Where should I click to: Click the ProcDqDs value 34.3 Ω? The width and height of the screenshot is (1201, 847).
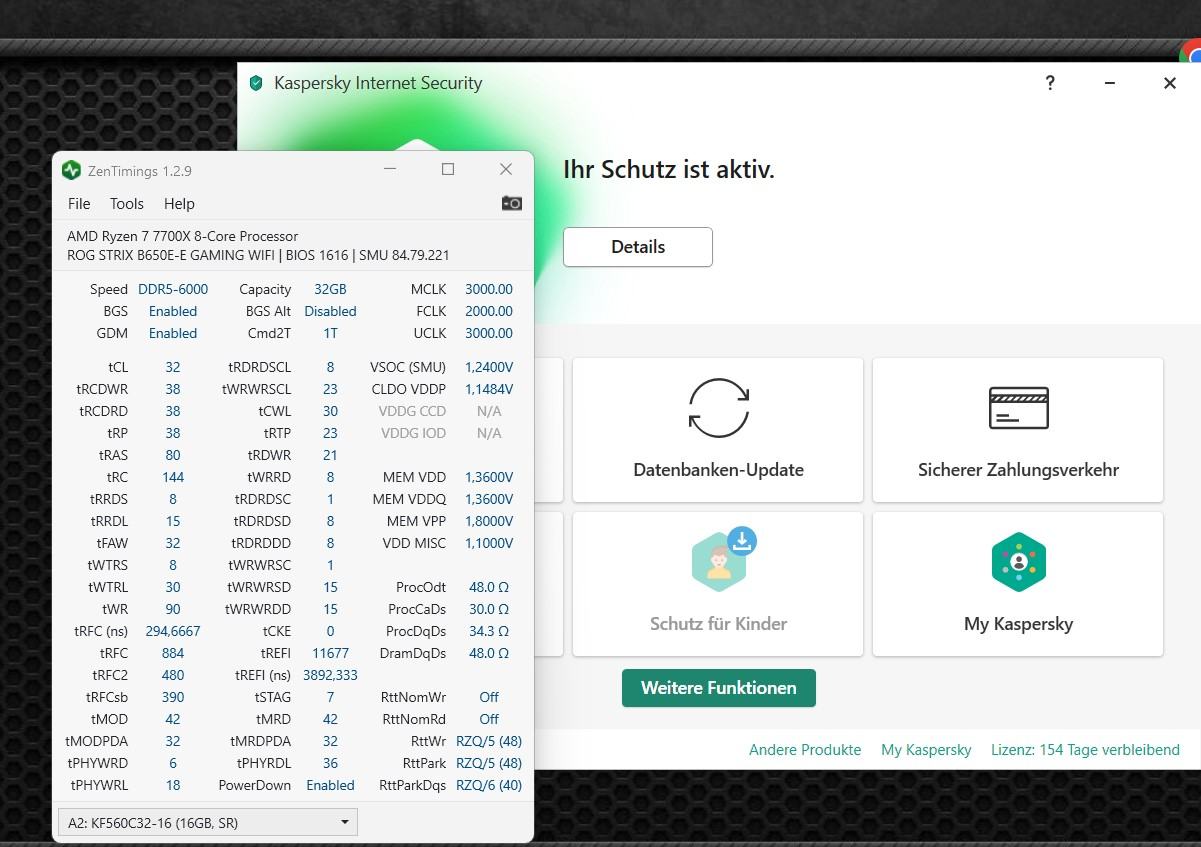(x=489, y=631)
